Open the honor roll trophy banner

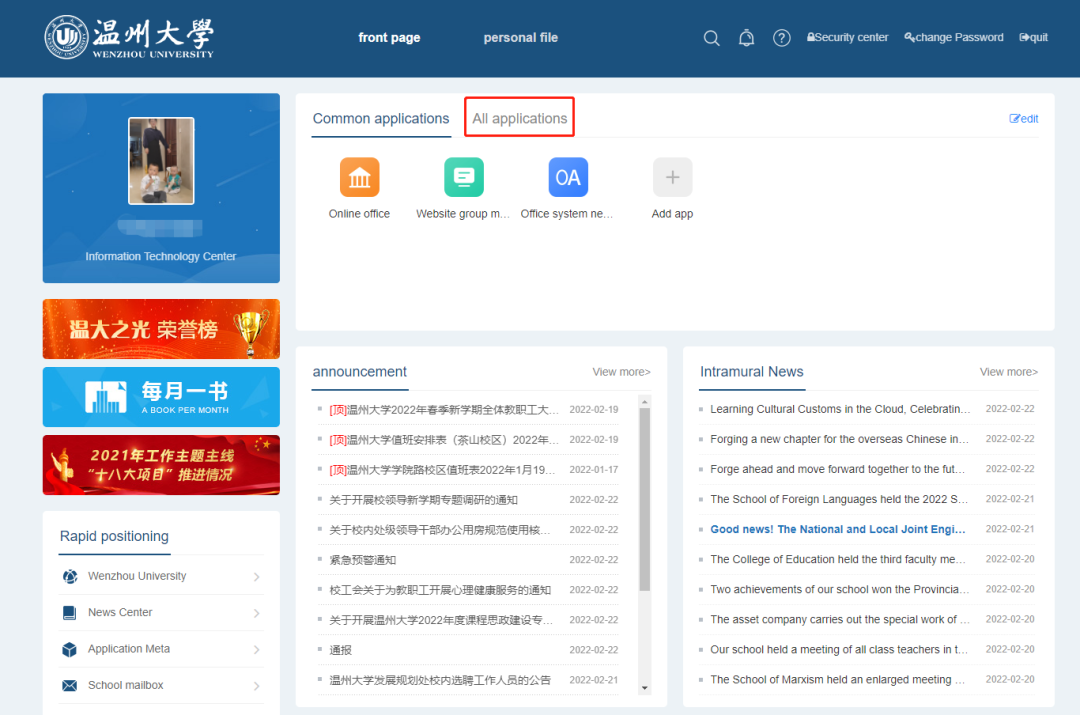pos(161,329)
